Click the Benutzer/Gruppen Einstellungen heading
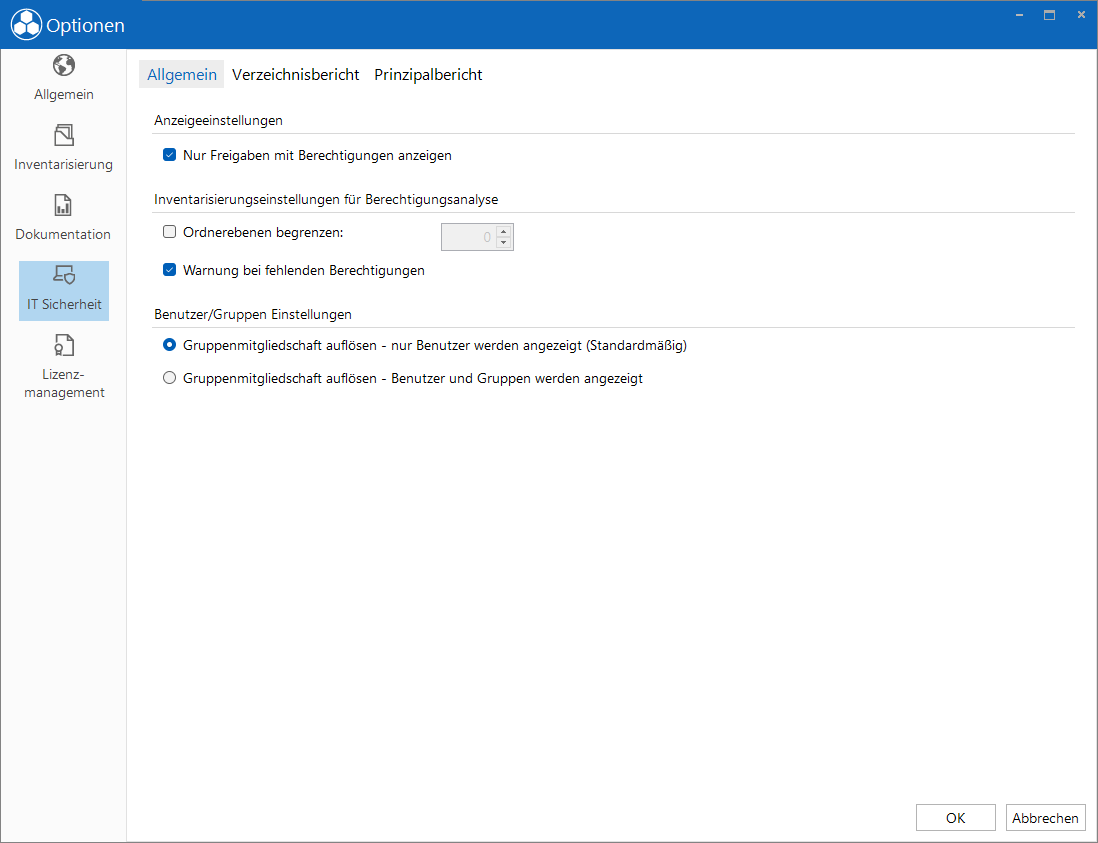This screenshot has height=843, width=1098. 253,314
